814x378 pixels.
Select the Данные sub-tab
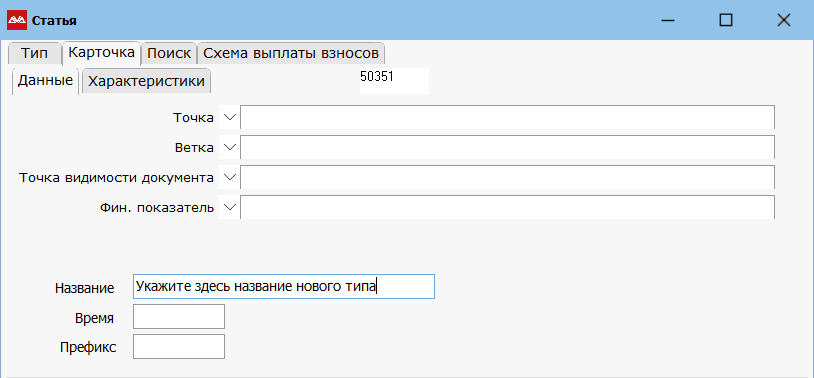[45, 81]
